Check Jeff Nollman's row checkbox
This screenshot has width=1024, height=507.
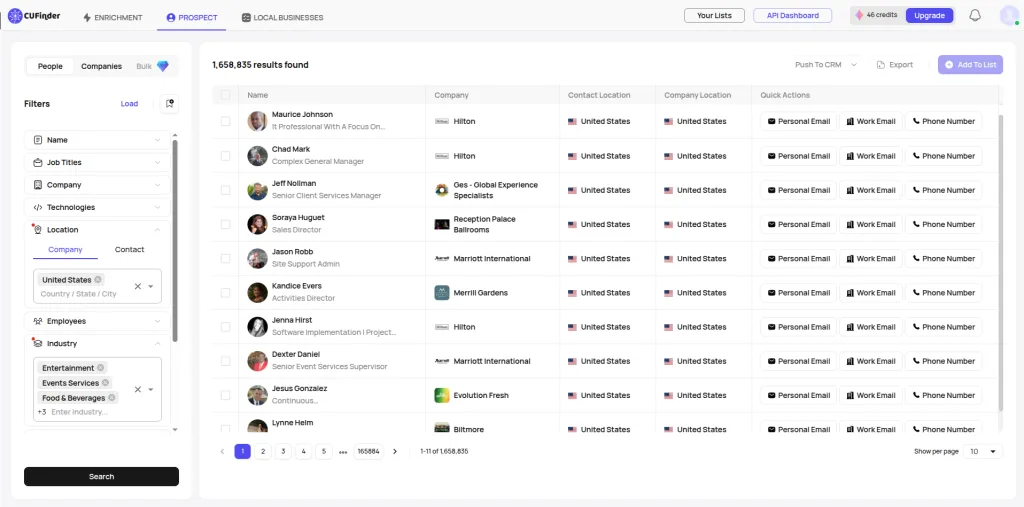click(225, 190)
